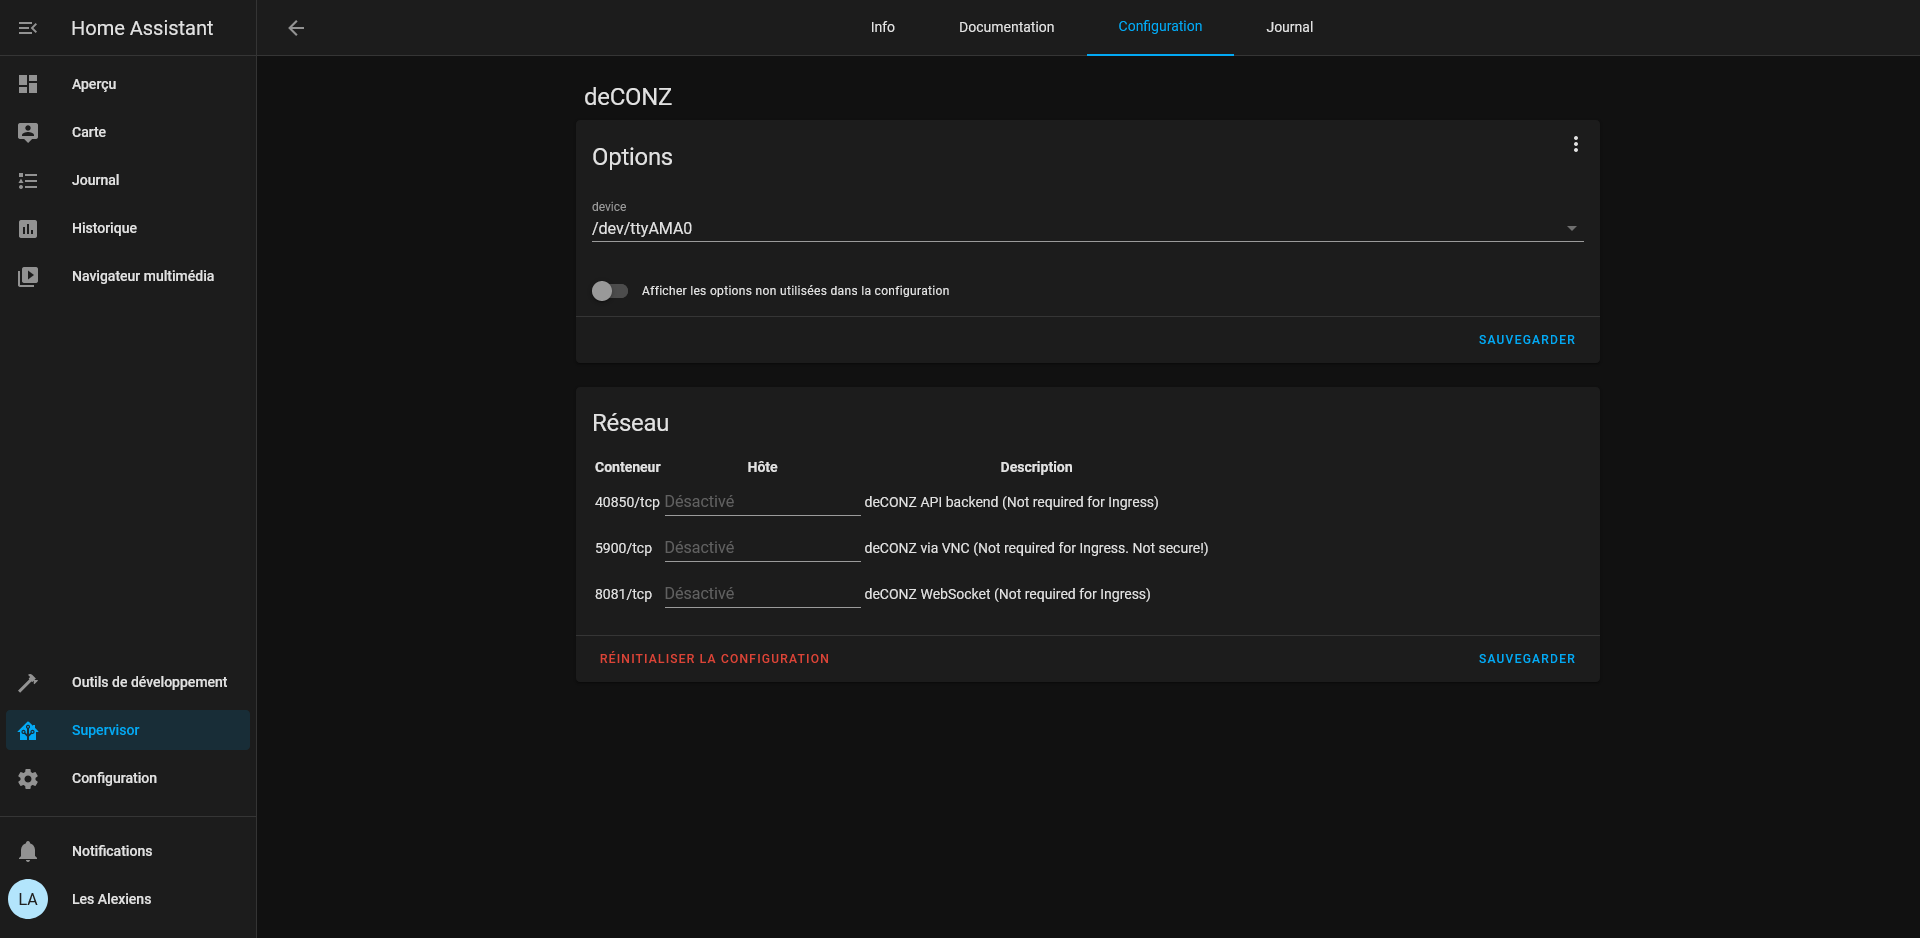This screenshot has height=938, width=1920.
Task: Click the Hôte column header
Action: point(762,467)
